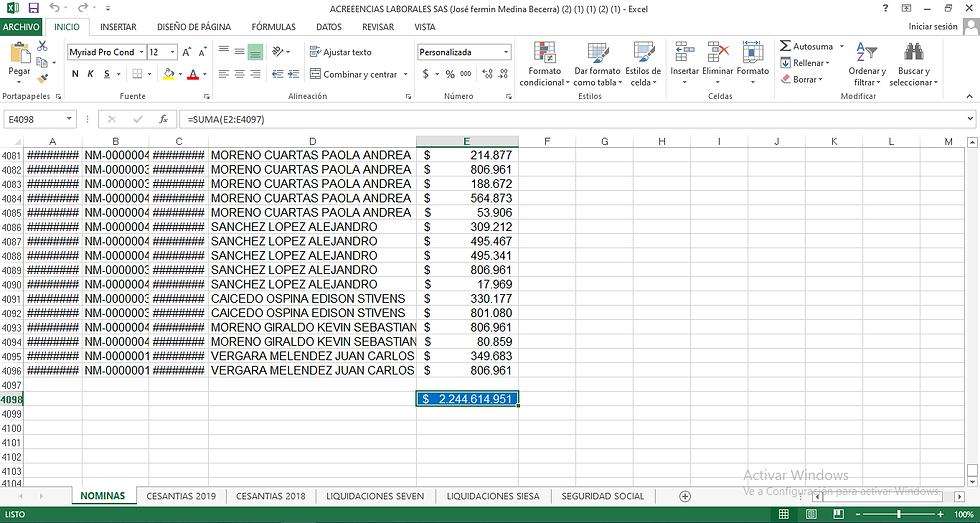Click the increase indent icon
The width and height of the screenshot is (980, 523).
(x=293, y=74)
